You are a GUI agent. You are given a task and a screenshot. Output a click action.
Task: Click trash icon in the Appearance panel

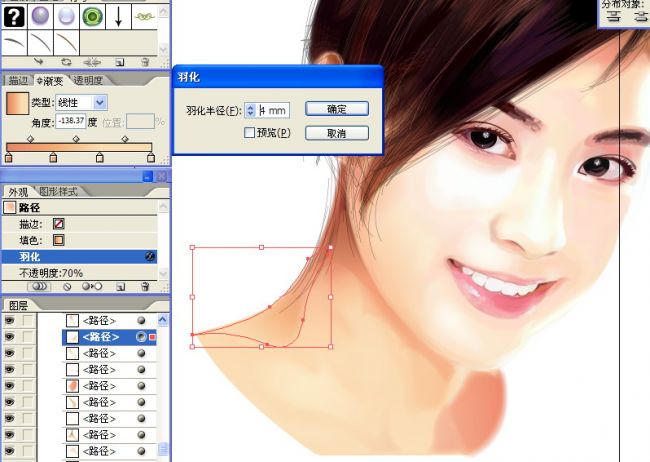click(x=144, y=286)
